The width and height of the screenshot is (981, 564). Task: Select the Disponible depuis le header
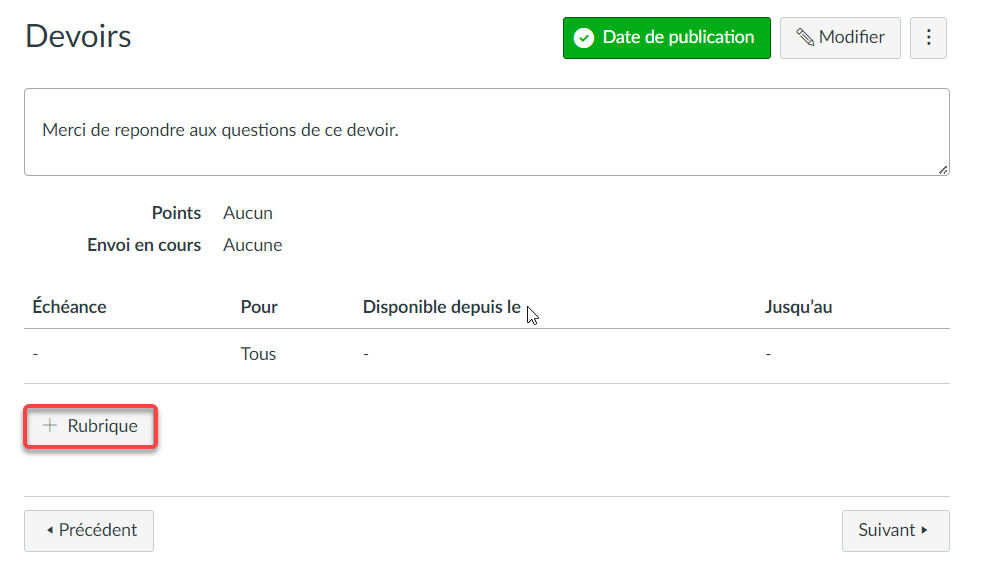pyautogui.click(x=442, y=307)
